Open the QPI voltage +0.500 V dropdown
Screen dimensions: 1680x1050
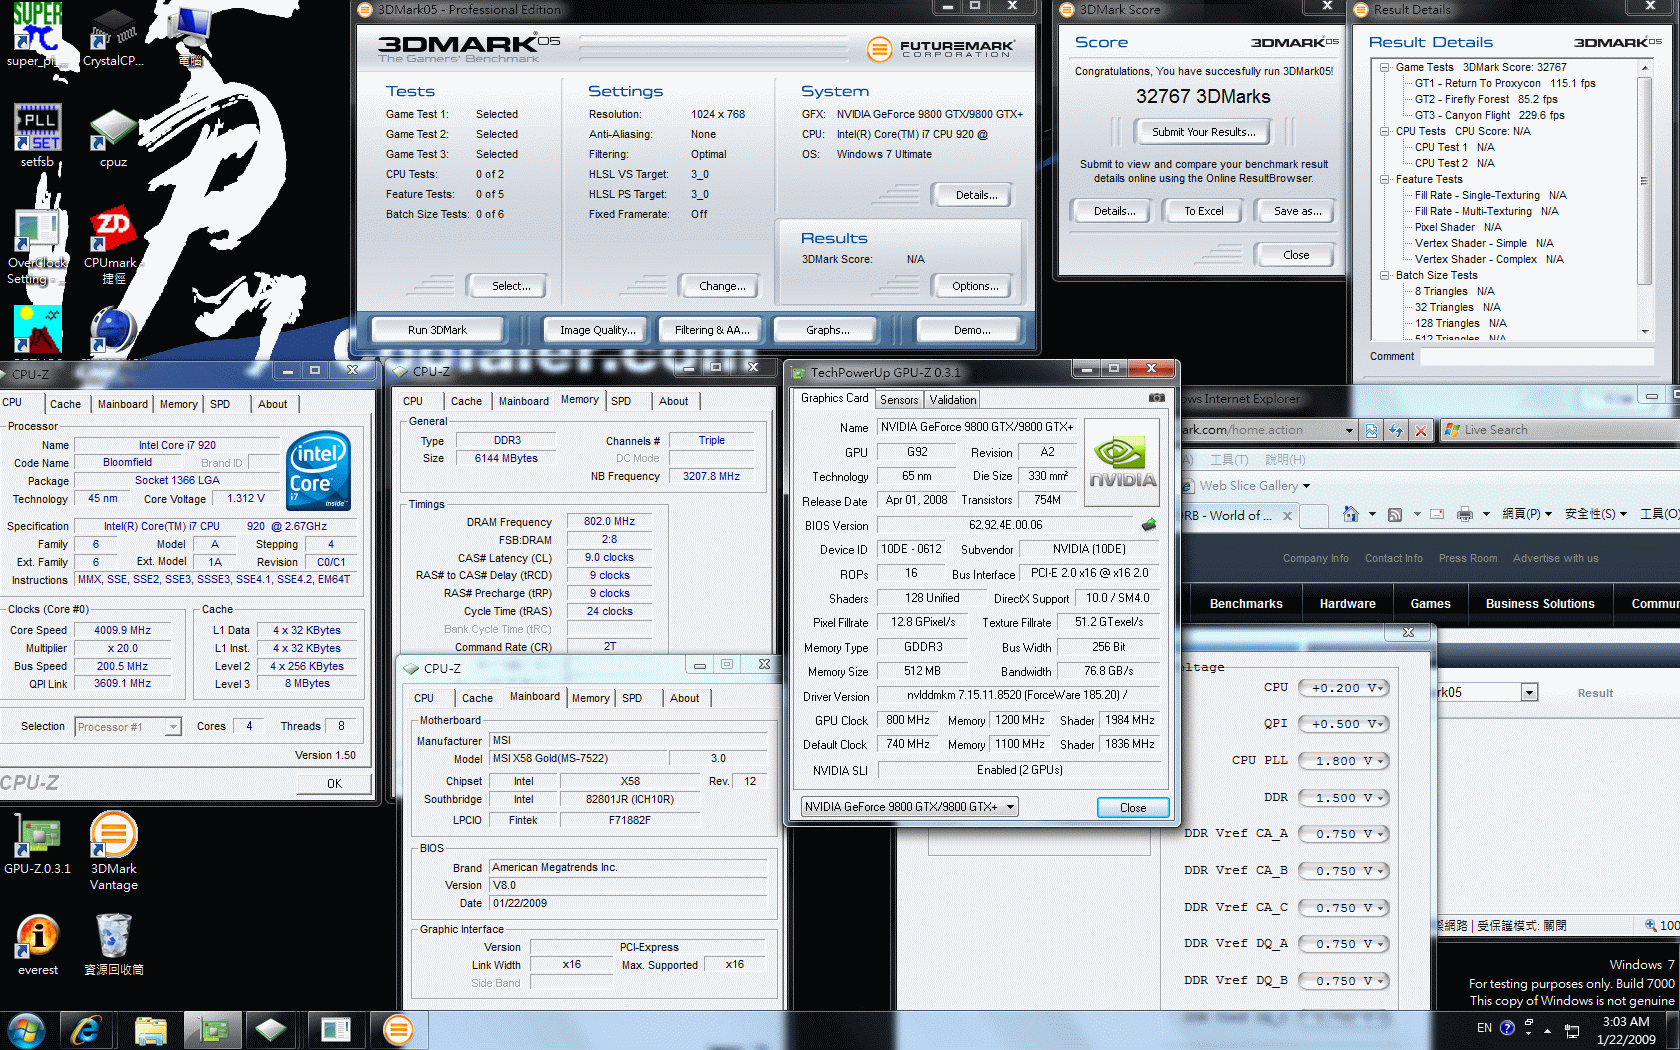pos(1342,724)
